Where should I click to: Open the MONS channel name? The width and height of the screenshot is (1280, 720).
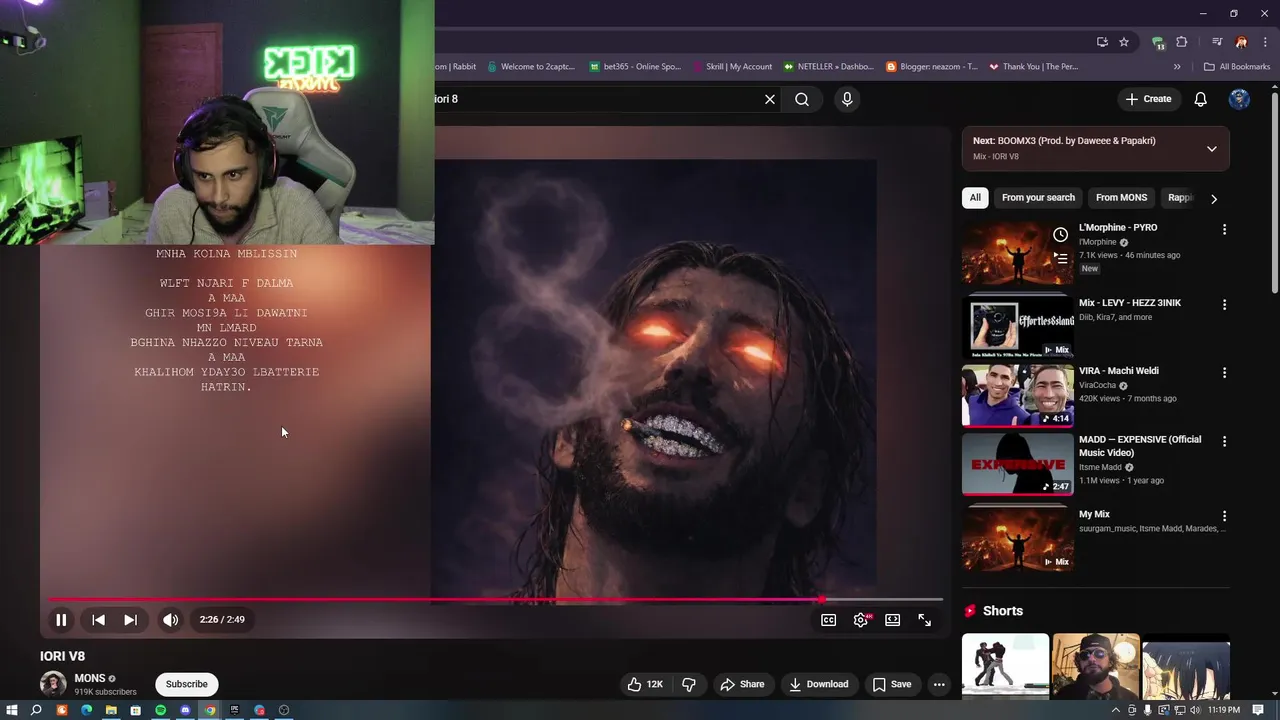tap(90, 678)
